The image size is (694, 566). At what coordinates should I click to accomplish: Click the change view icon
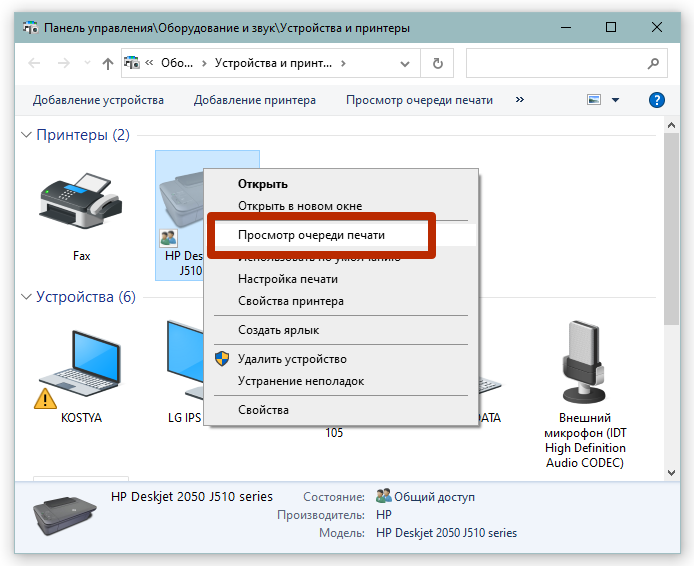[594, 100]
